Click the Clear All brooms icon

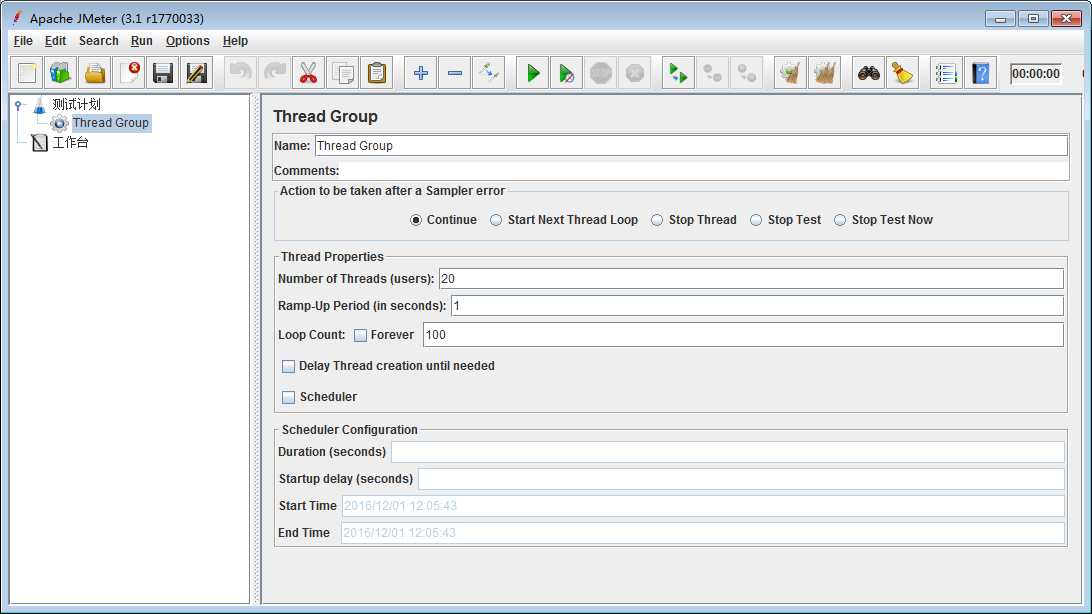point(825,73)
